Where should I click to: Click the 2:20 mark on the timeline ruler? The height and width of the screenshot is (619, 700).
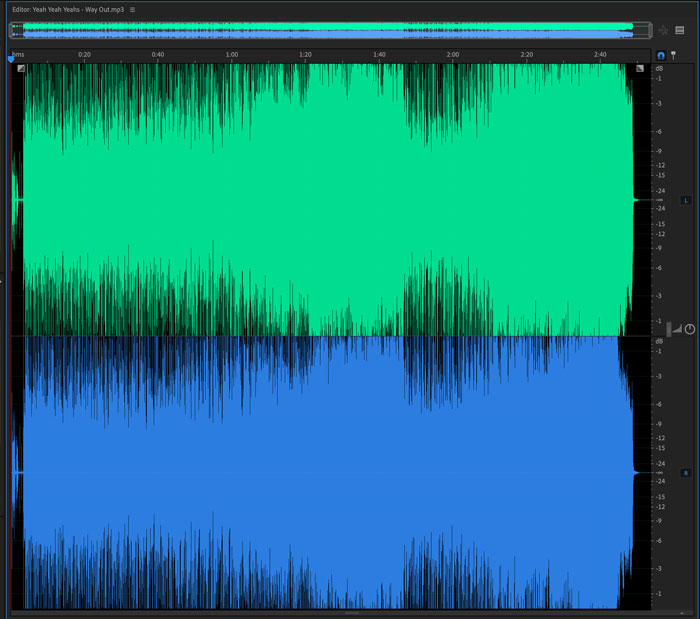(527, 54)
